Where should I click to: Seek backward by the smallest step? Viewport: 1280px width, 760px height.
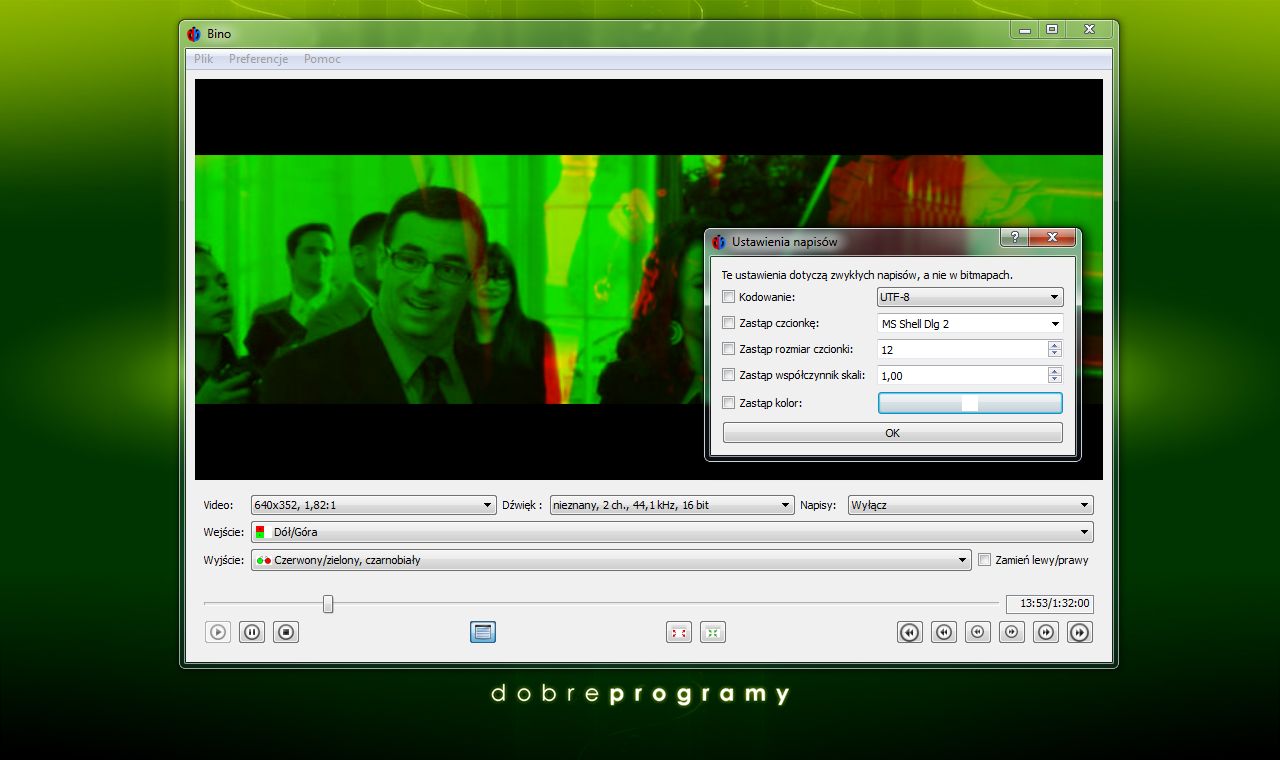pyautogui.click(x=978, y=632)
